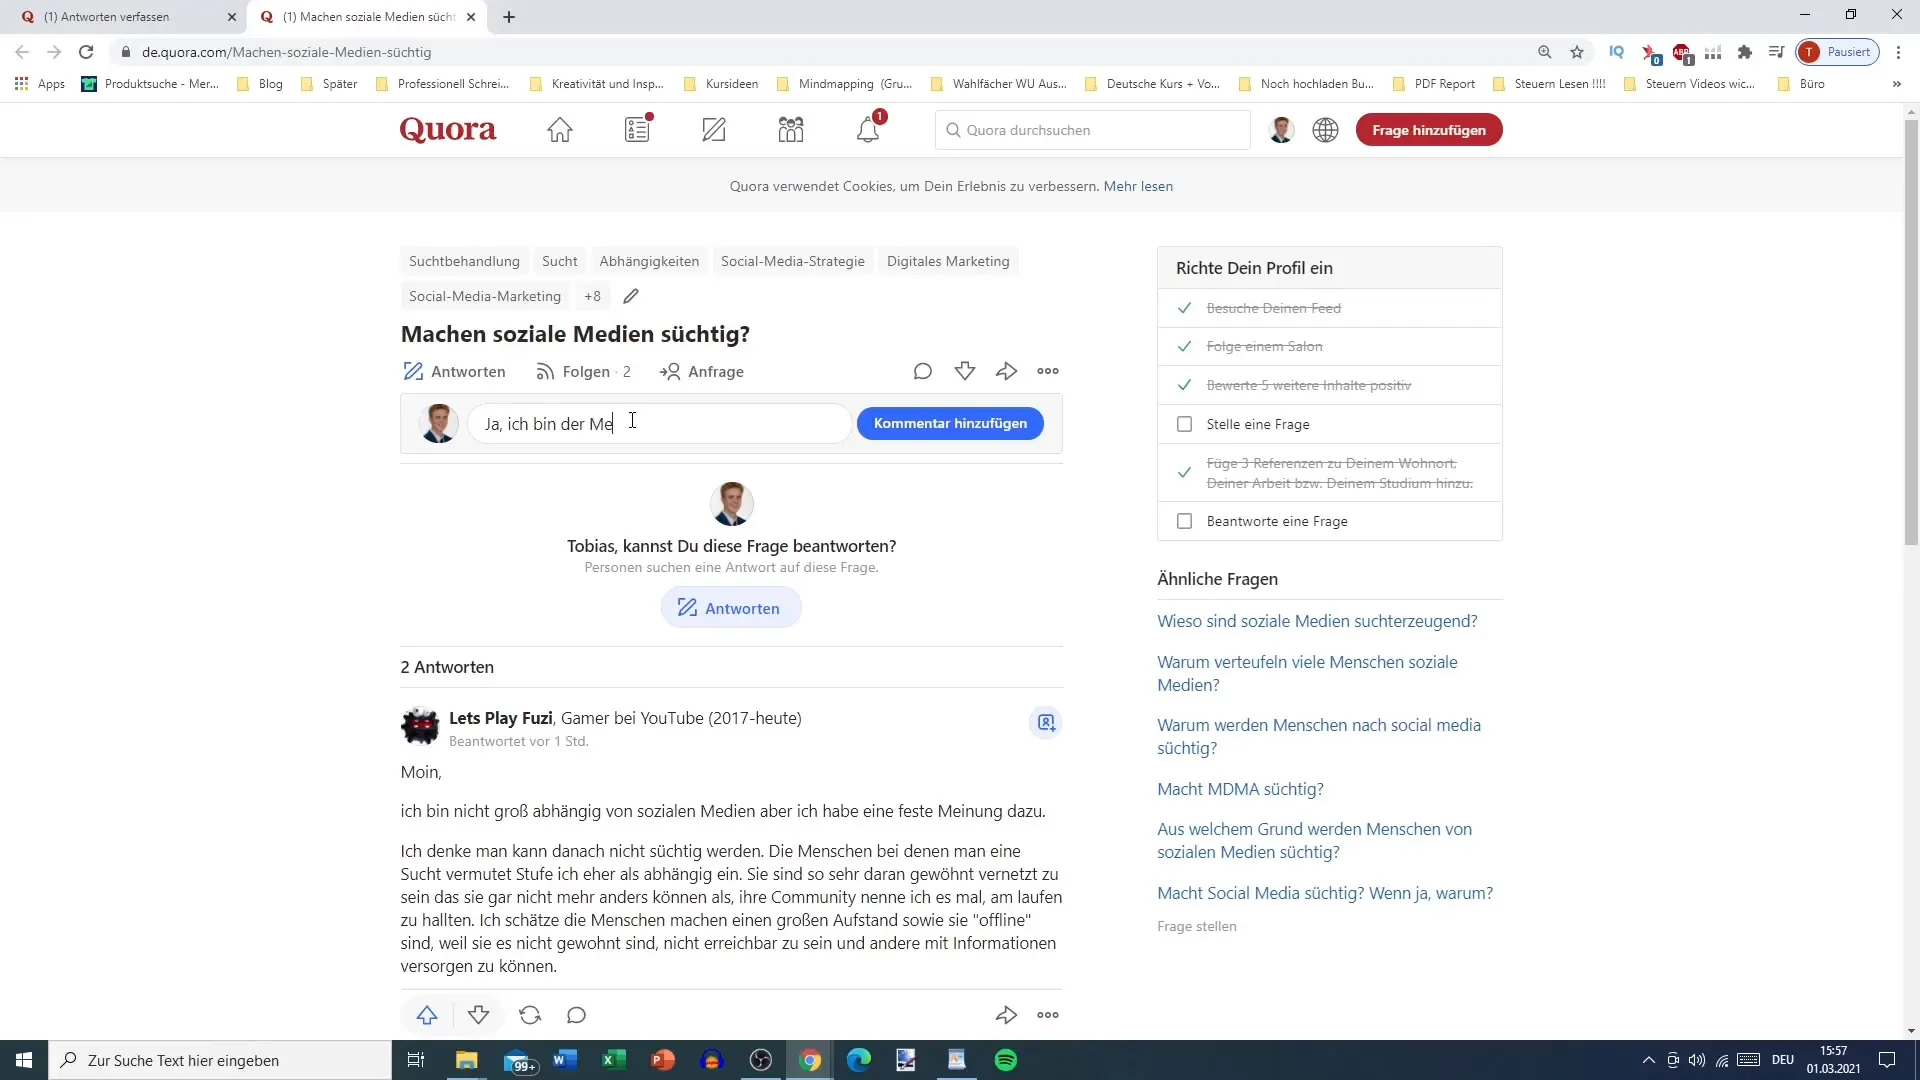
Task: Click the Anfrage request button
Action: (x=702, y=371)
